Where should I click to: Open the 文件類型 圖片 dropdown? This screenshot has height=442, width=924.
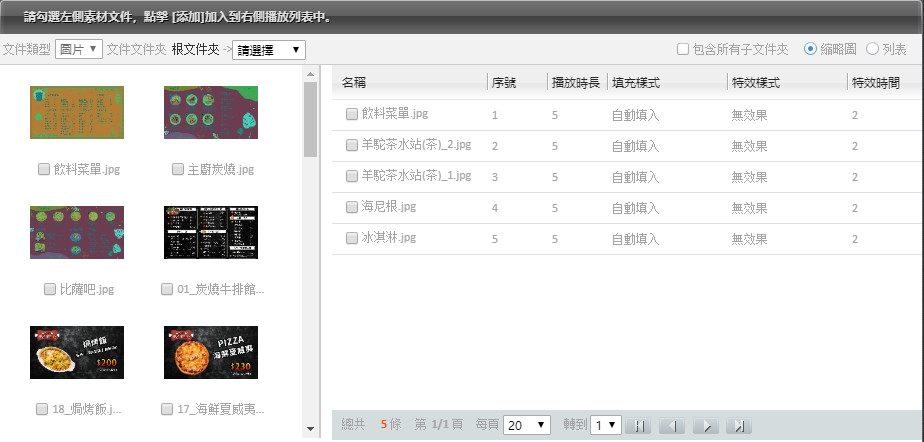coord(79,49)
